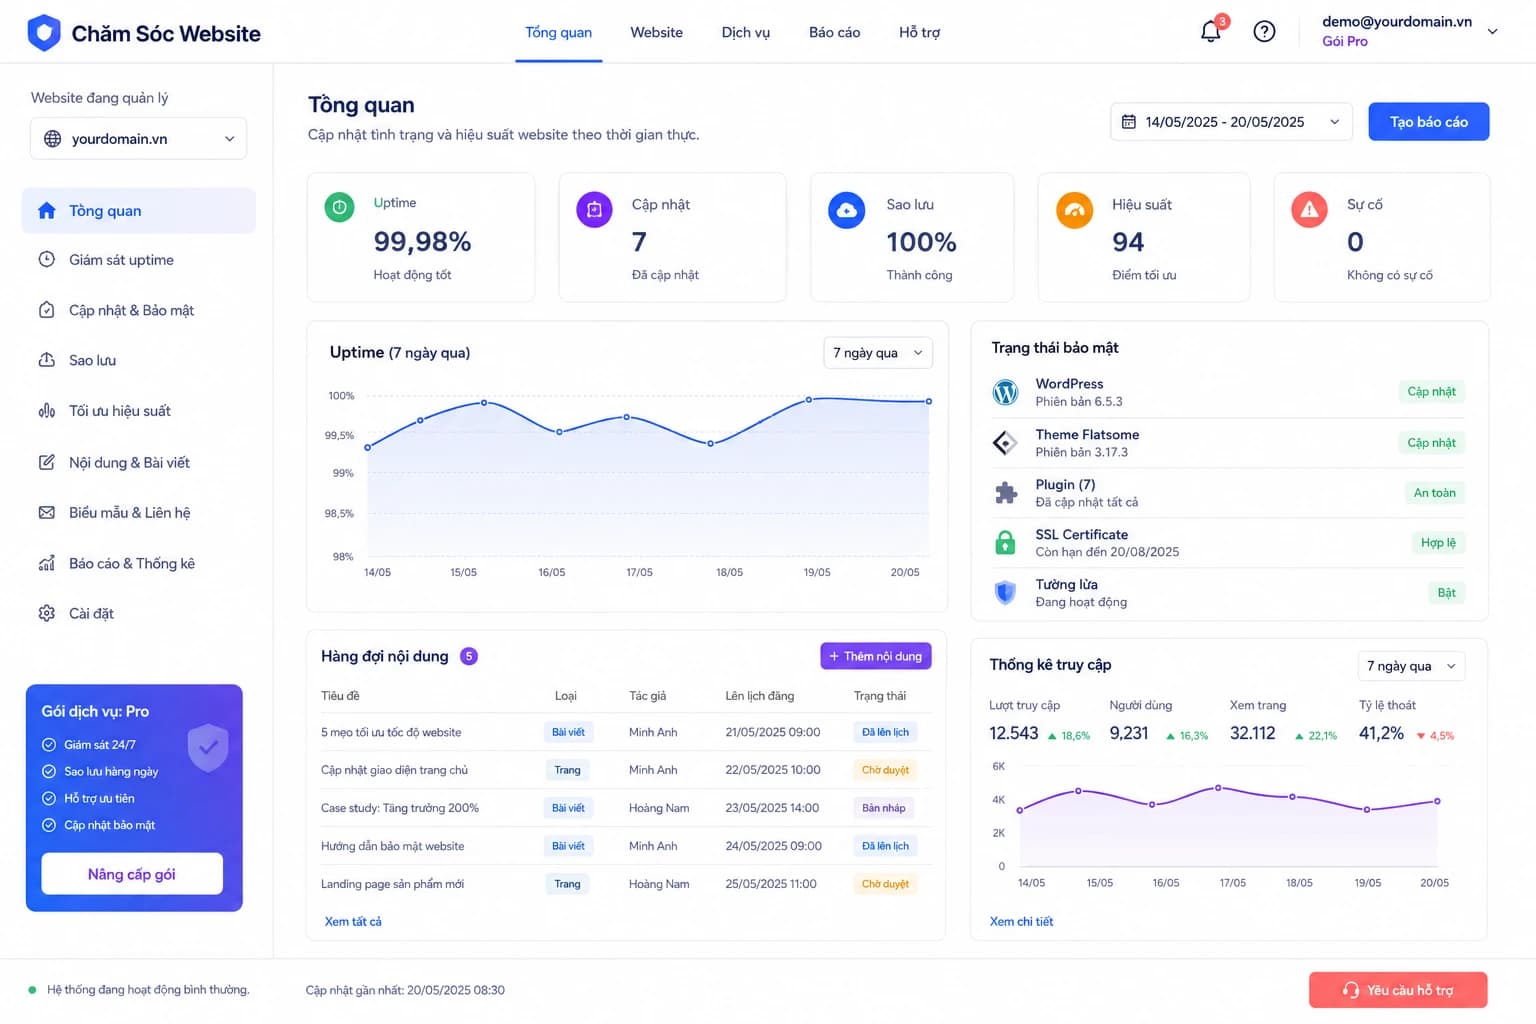Image resolution: width=1536 pixels, height=1024 pixels.
Task: Switch to the Tổng quan top tab
Action: coord(559,32)
